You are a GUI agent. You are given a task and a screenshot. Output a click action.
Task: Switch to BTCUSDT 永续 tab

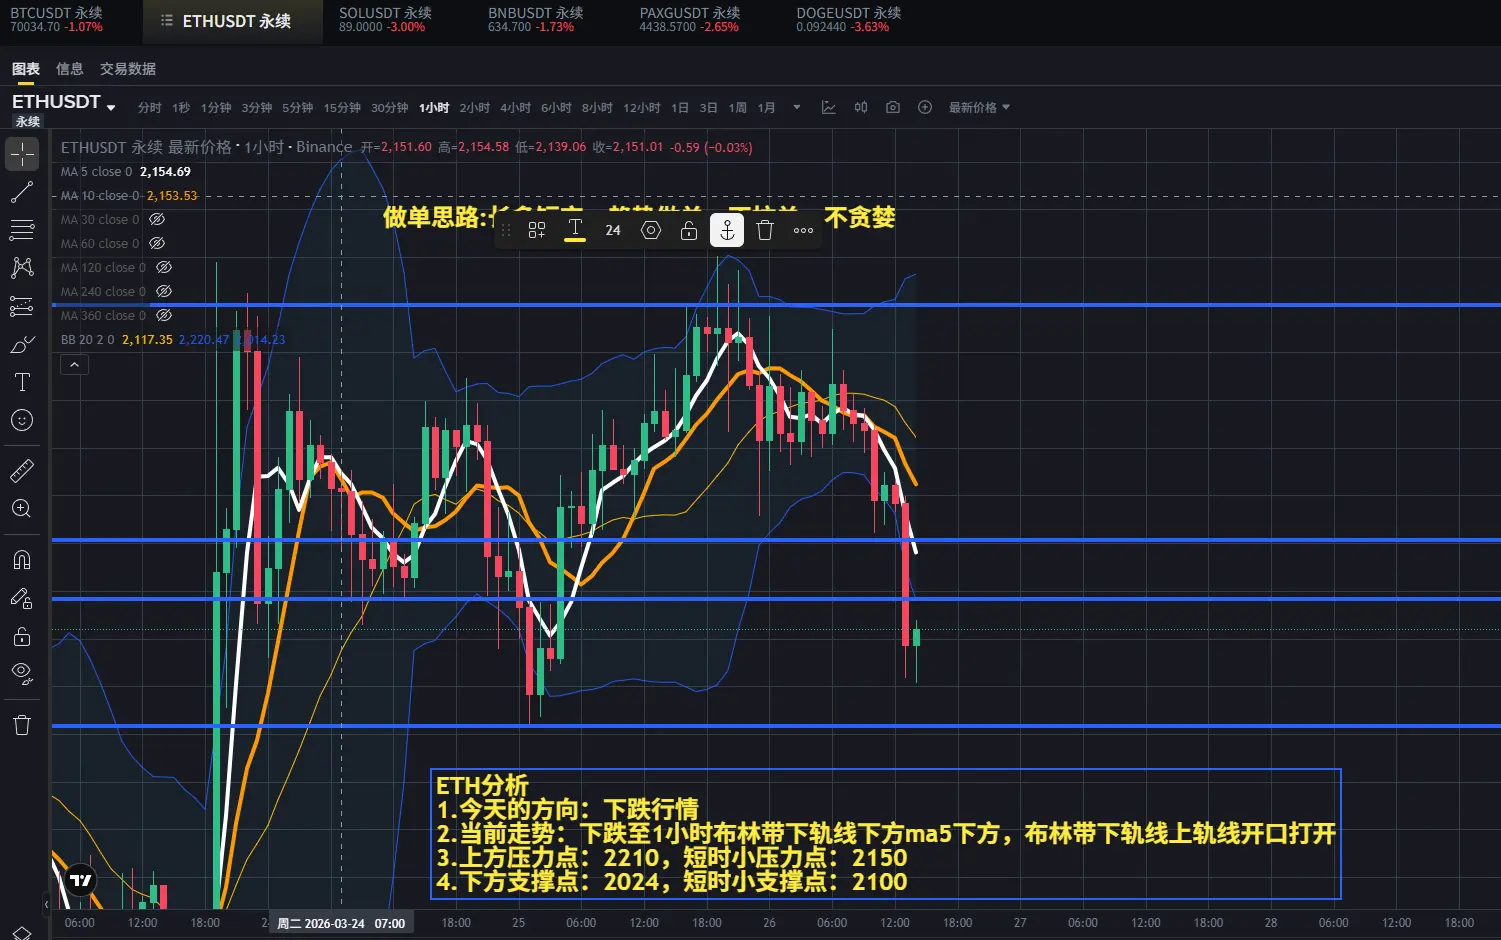(57, 20)
